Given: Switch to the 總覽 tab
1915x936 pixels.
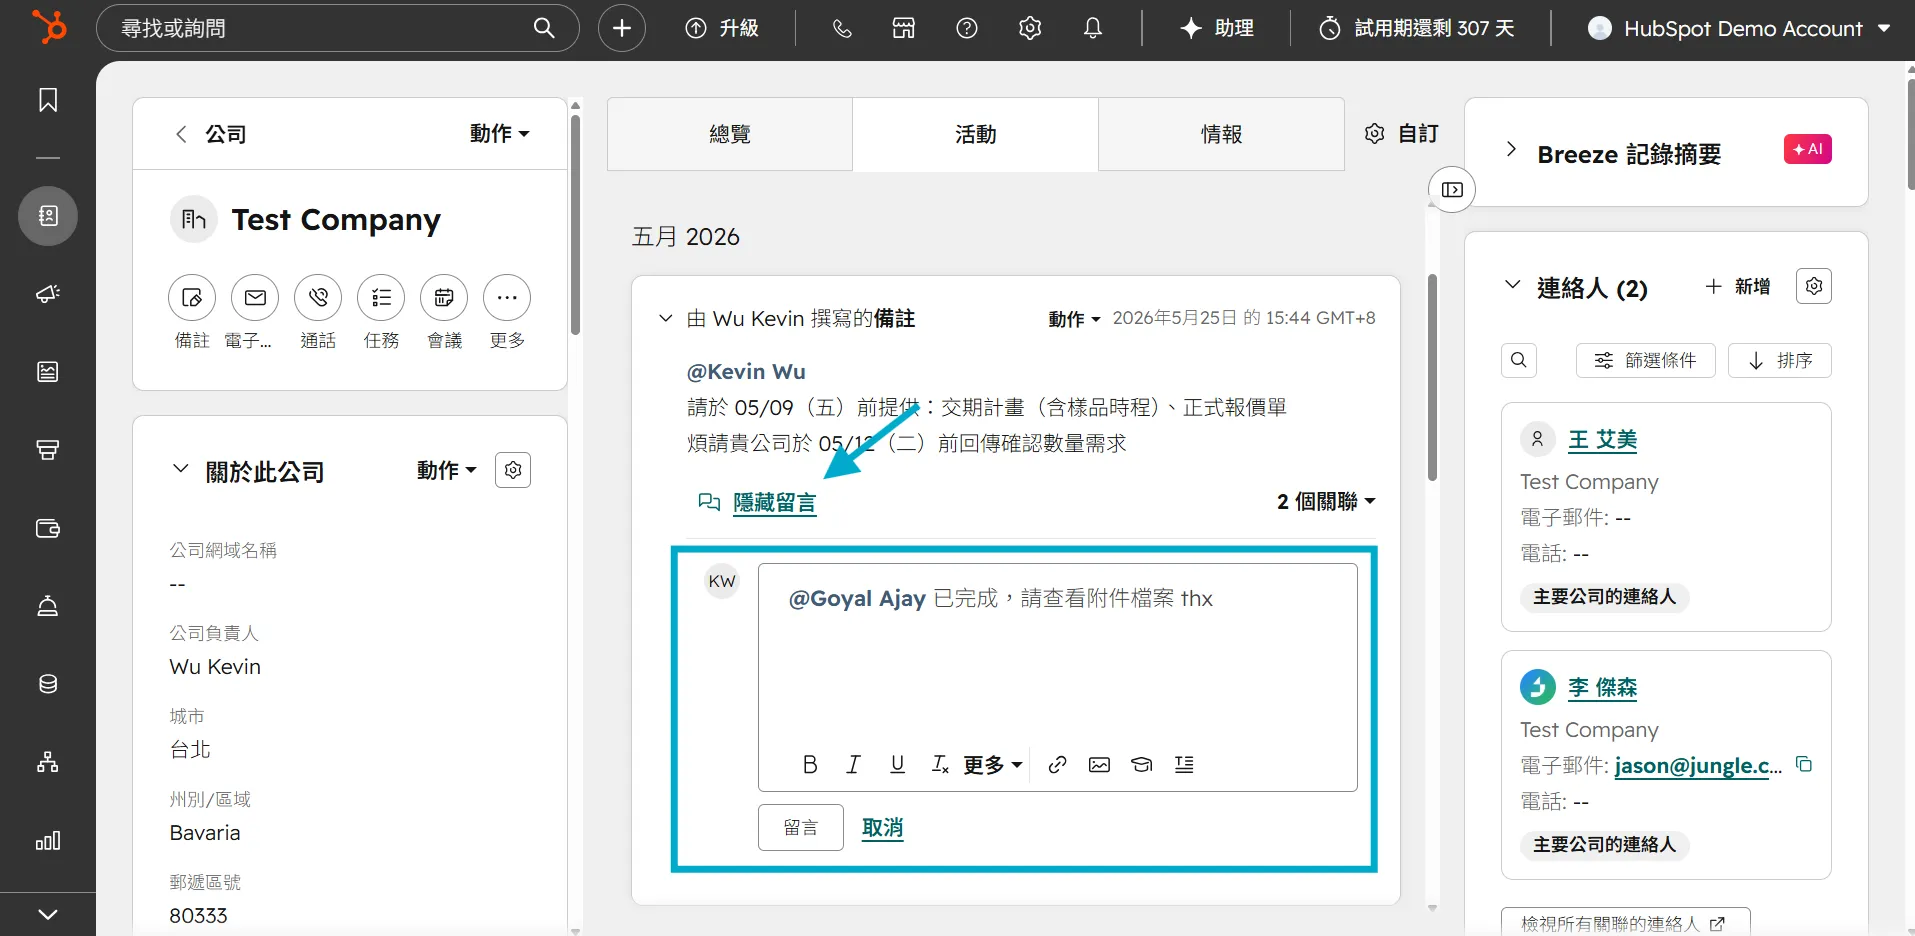Looking at the screenshot, I should [730, 134].
